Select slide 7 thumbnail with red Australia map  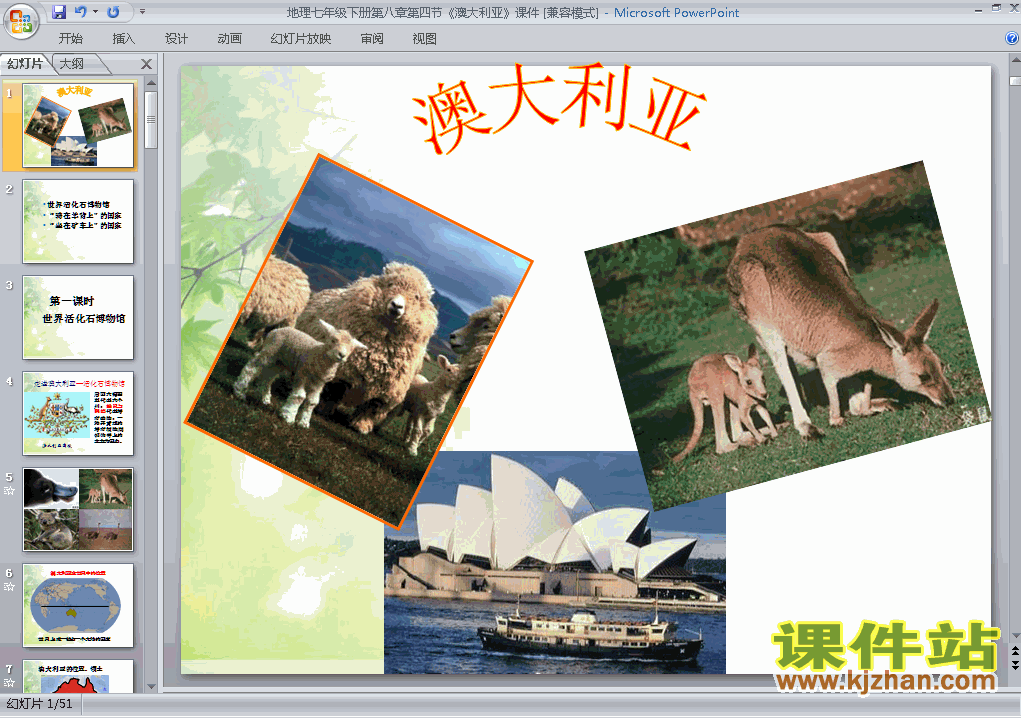click(78, 676)
